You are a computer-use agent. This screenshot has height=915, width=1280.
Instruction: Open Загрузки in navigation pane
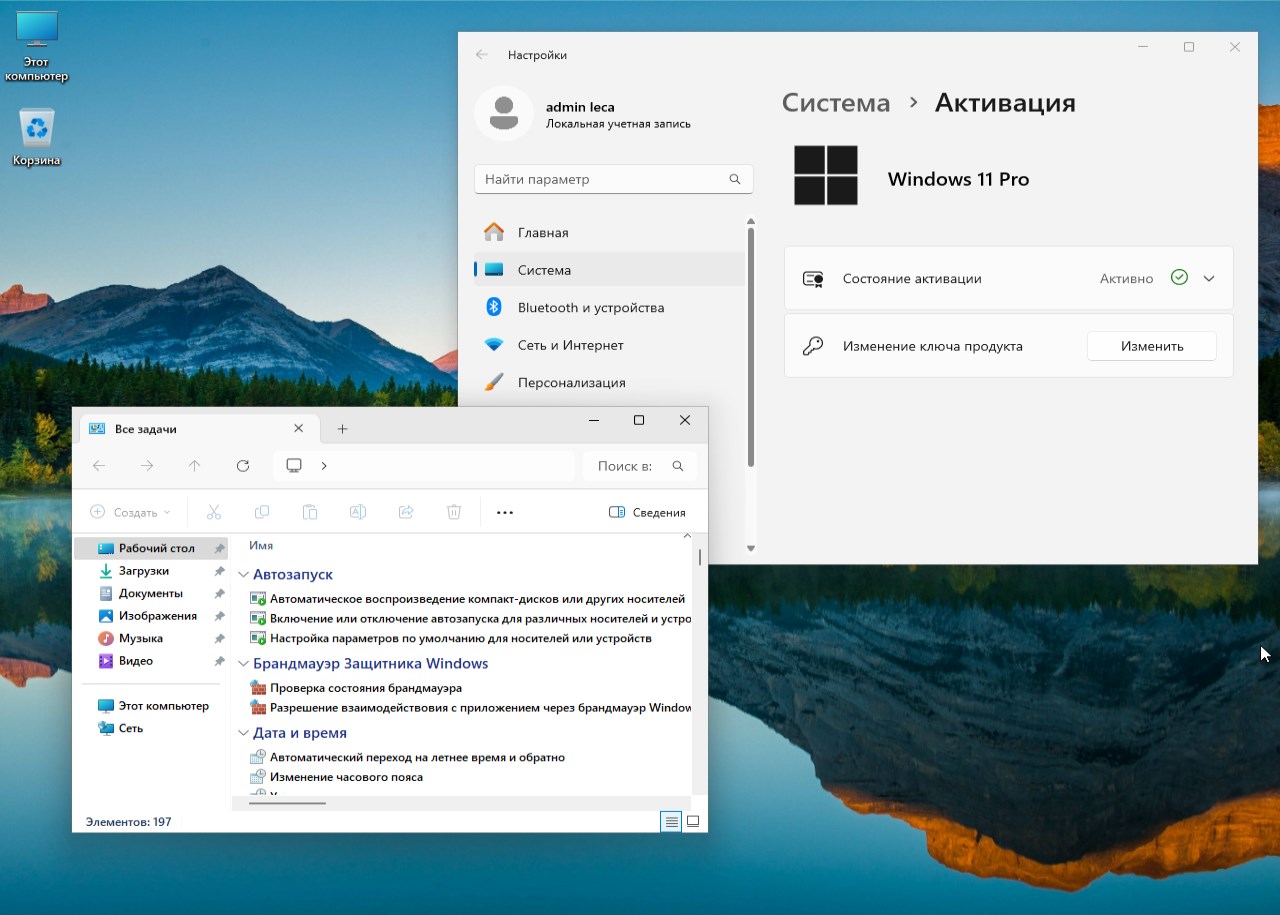point(151,571)
